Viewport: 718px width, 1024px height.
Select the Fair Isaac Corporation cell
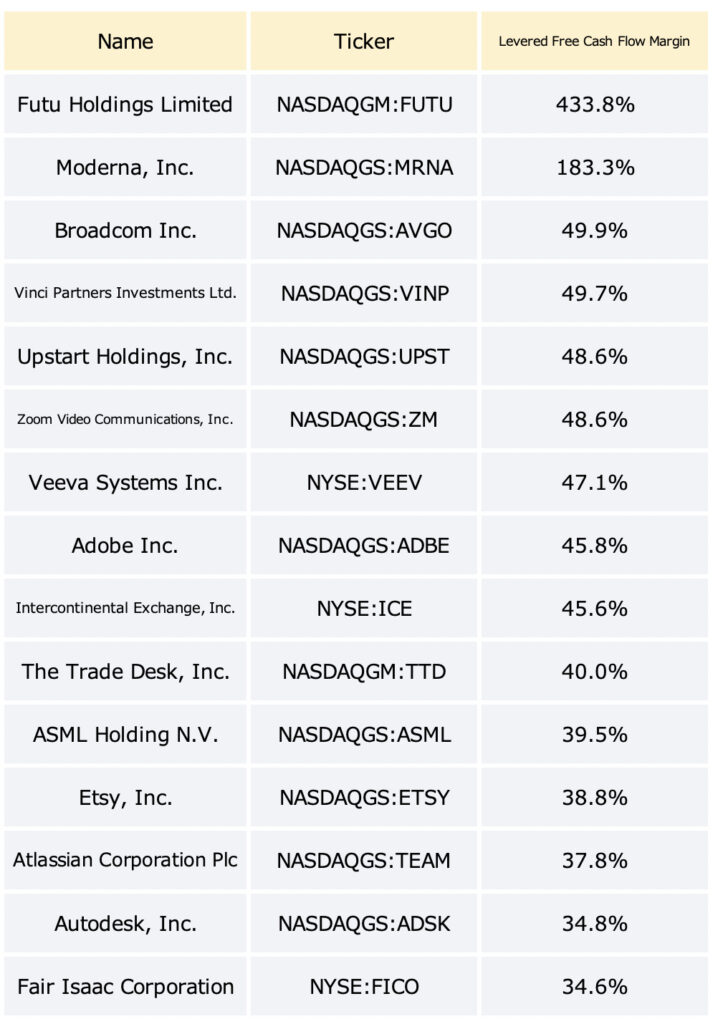125,986
